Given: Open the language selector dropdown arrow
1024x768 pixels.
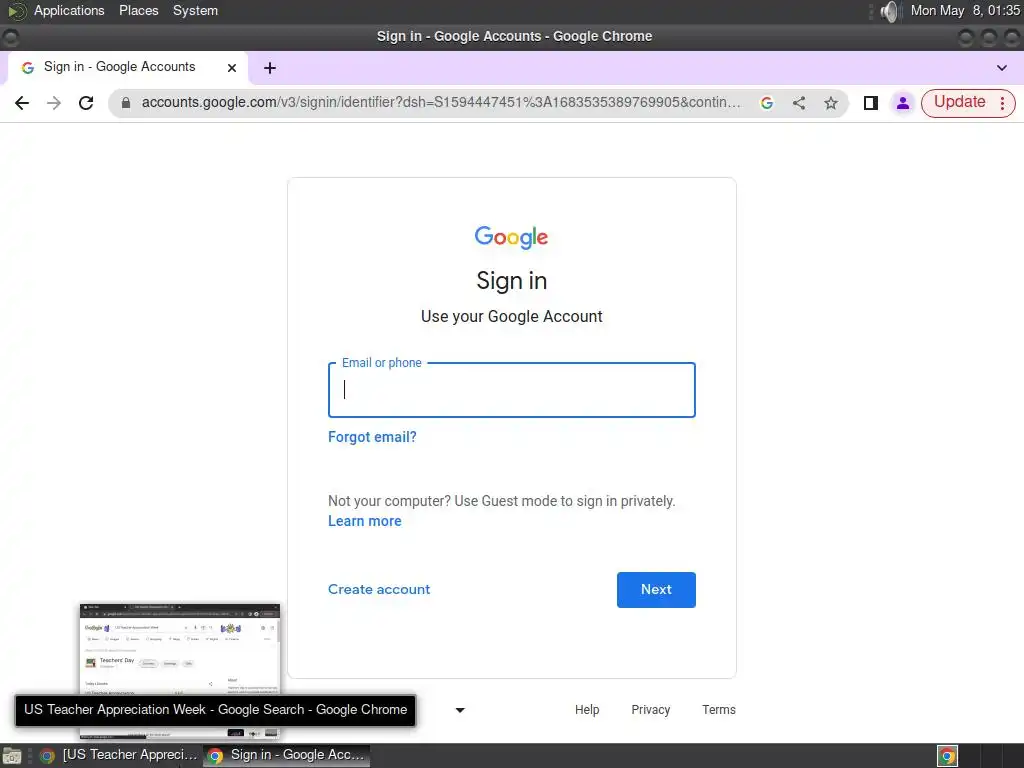Looking at the screenshot, I should click(x=460, y=710).
